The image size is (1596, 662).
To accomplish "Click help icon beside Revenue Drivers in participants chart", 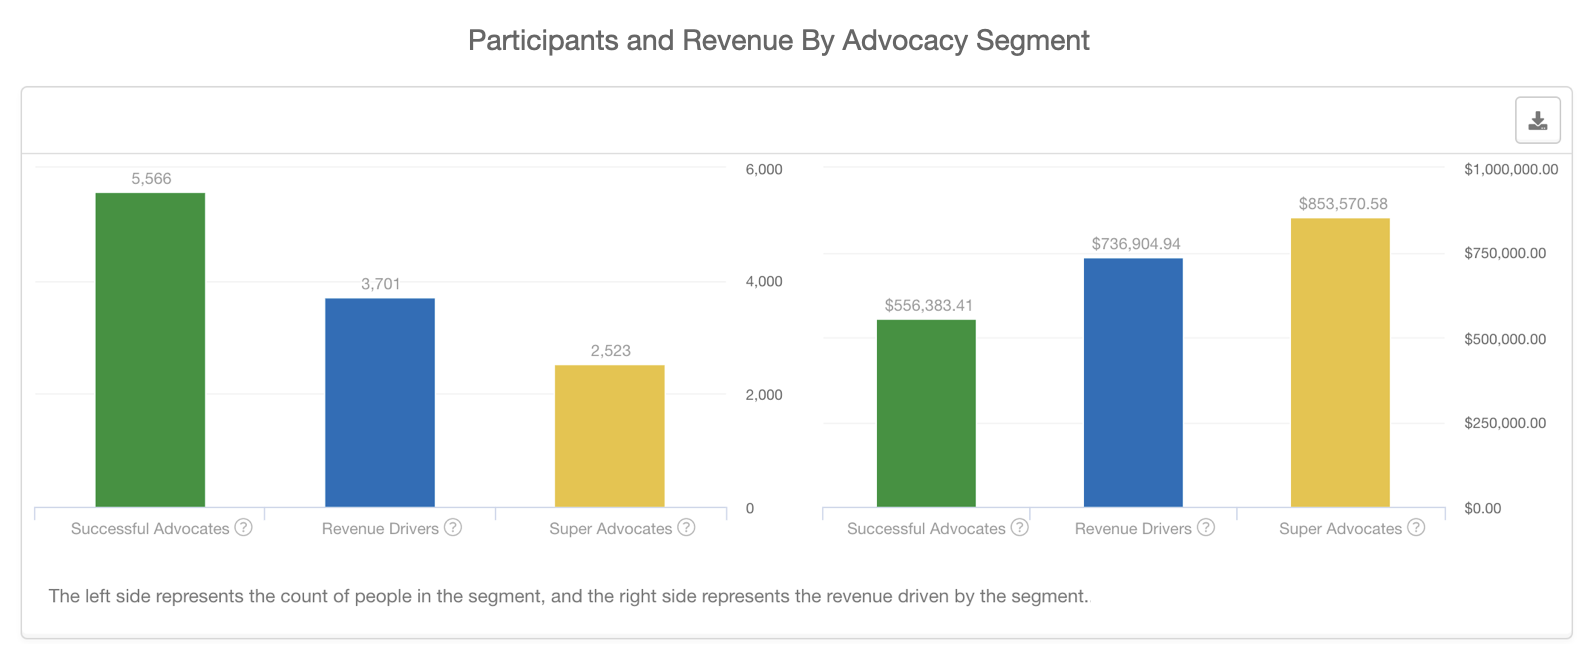I will tap(453, 527).
